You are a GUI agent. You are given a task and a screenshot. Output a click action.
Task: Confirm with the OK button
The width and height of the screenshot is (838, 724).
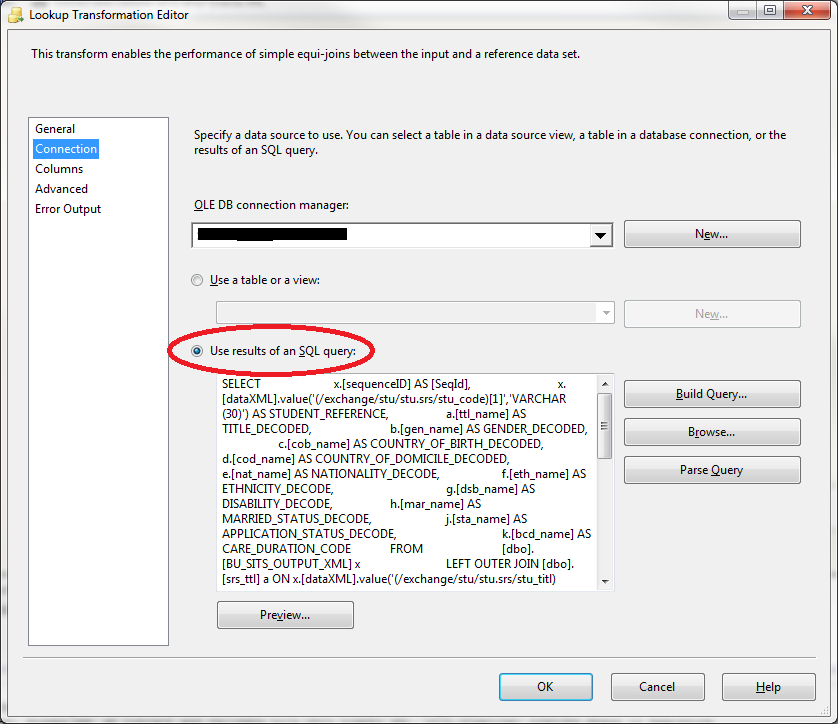coord(544,687)
